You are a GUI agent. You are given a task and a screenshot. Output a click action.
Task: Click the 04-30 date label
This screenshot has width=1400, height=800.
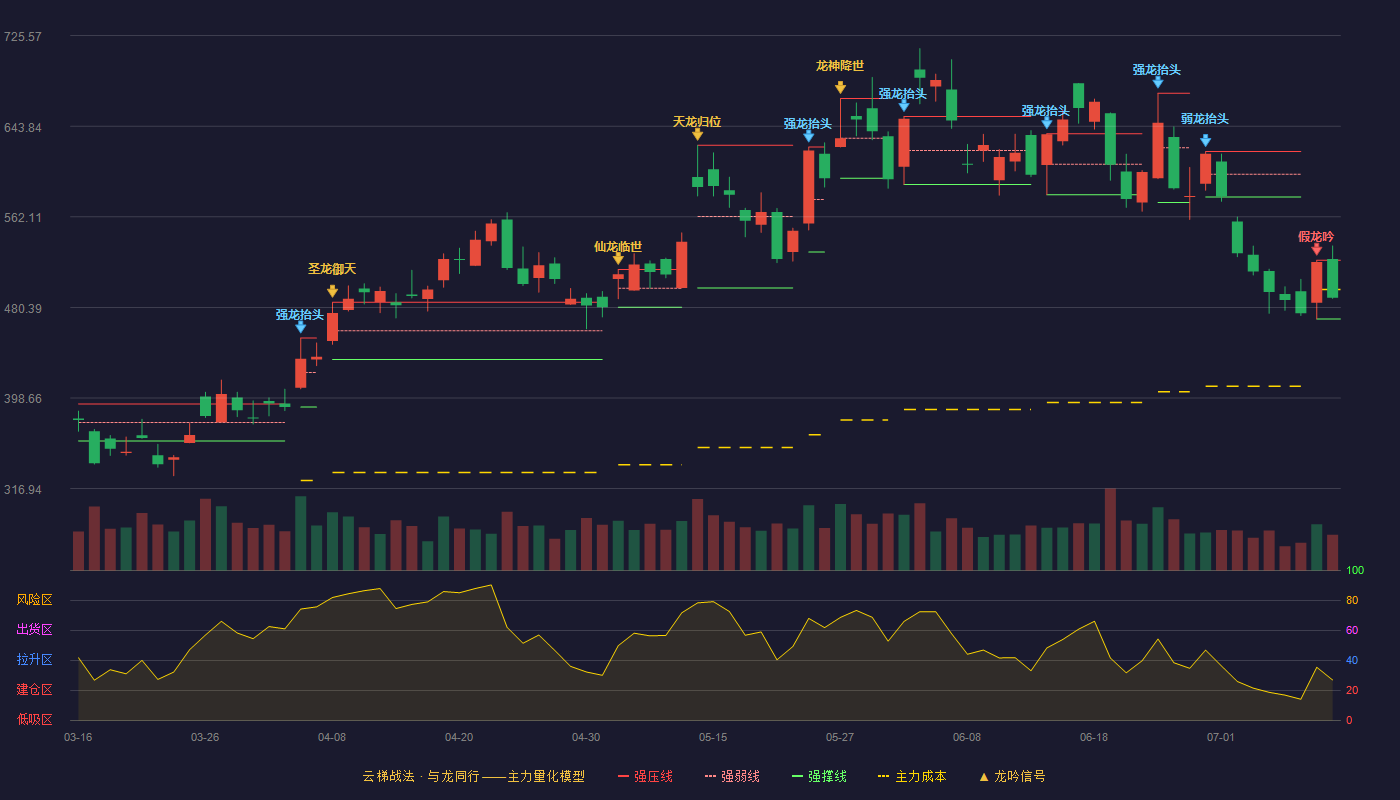click(x=586, y=737)
